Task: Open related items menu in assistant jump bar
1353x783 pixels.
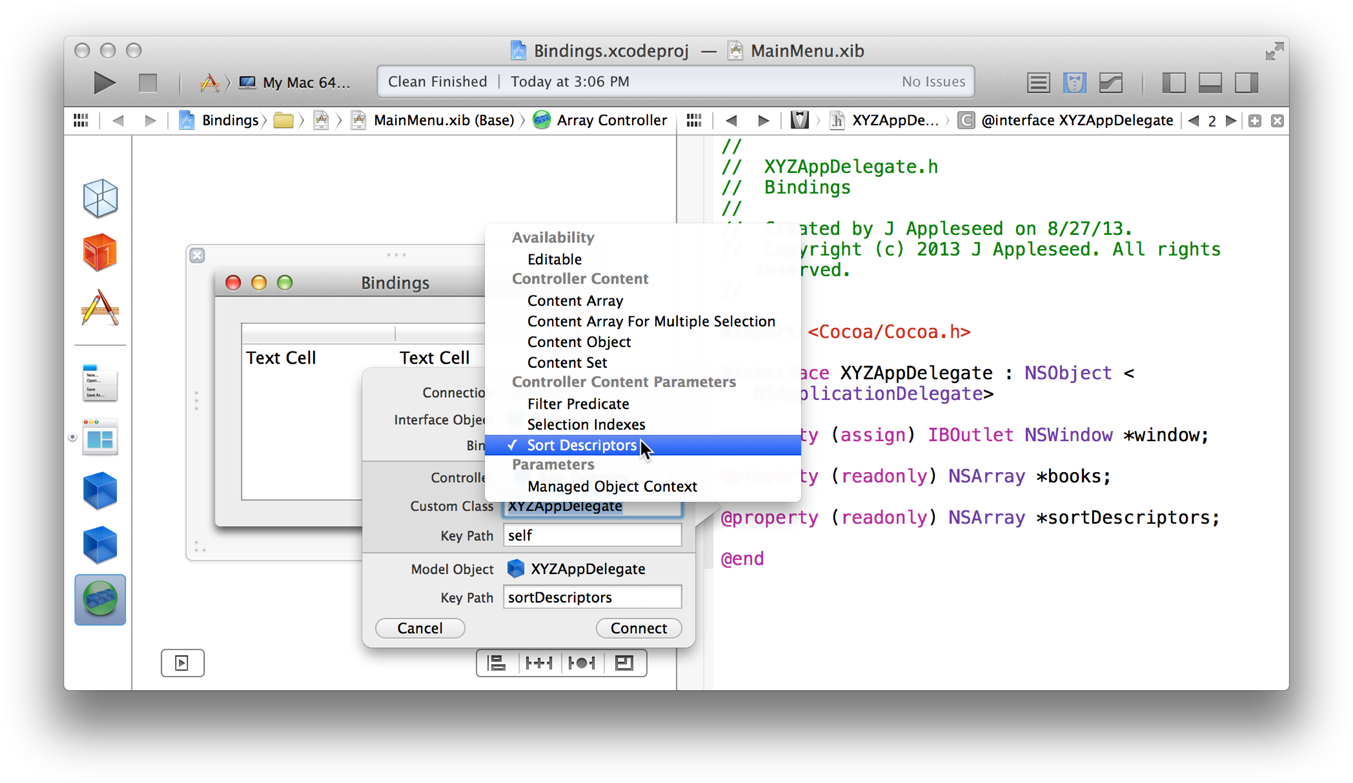Action: (x=694, y=120)
